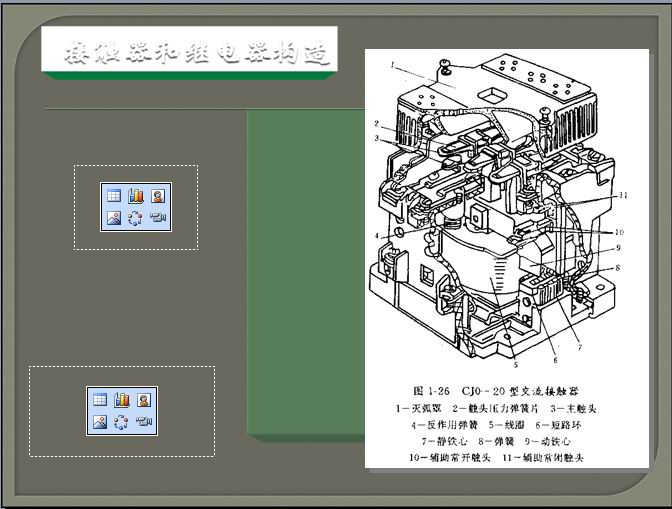
Task: Click Insert Diagram icon in upper placeholder
Action: [136, 218]
